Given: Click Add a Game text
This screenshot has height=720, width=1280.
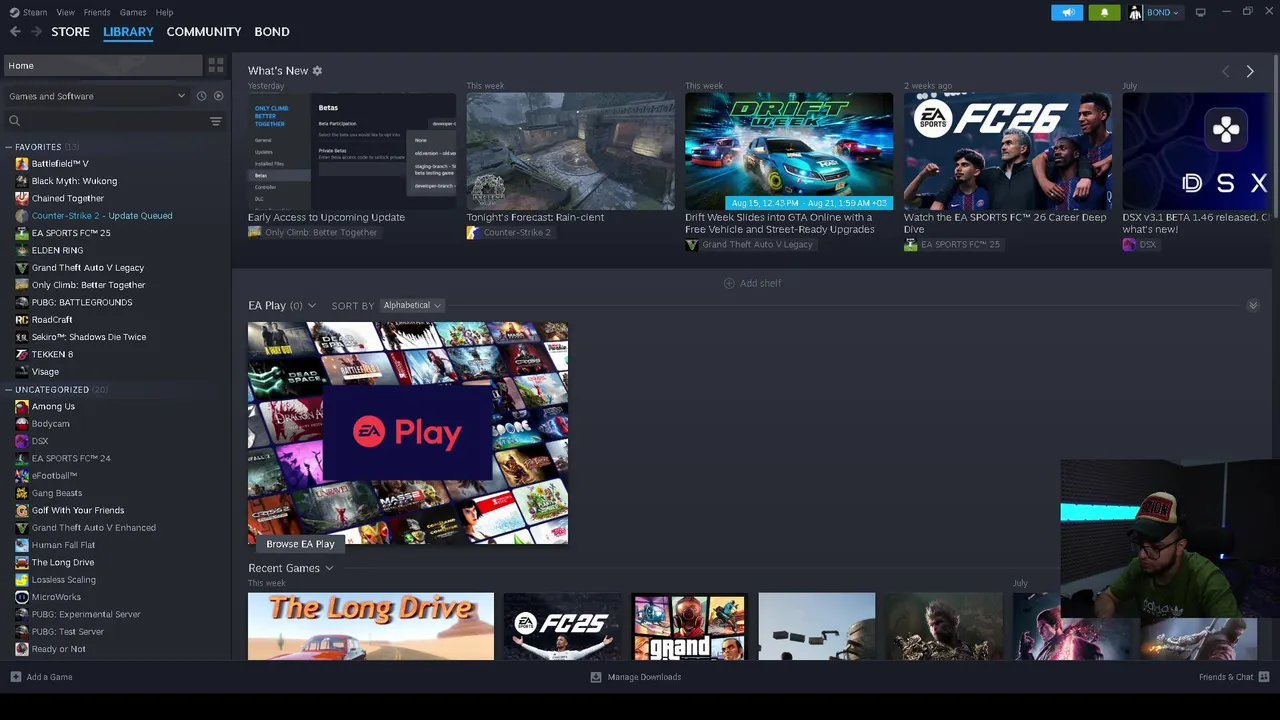Looking at the screenshot, I should pyautogui.click(x=49, y=677).
